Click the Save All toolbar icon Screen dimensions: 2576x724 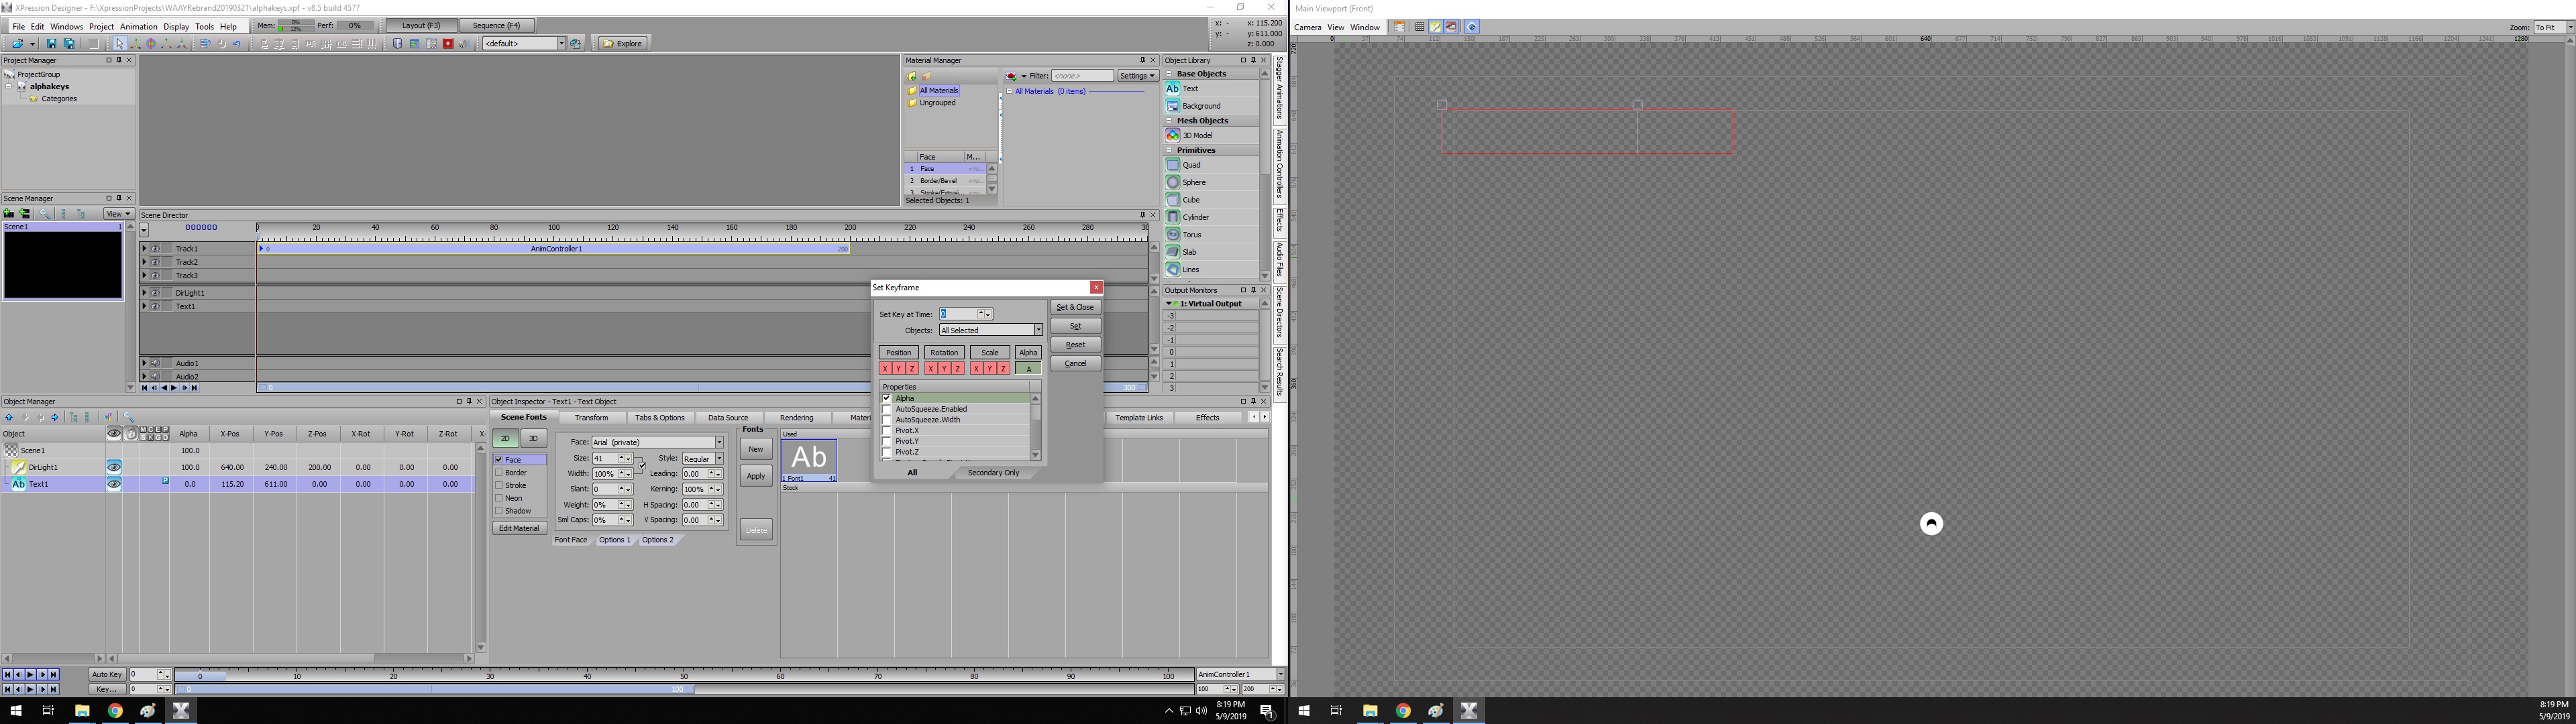(x=69, y=44)
